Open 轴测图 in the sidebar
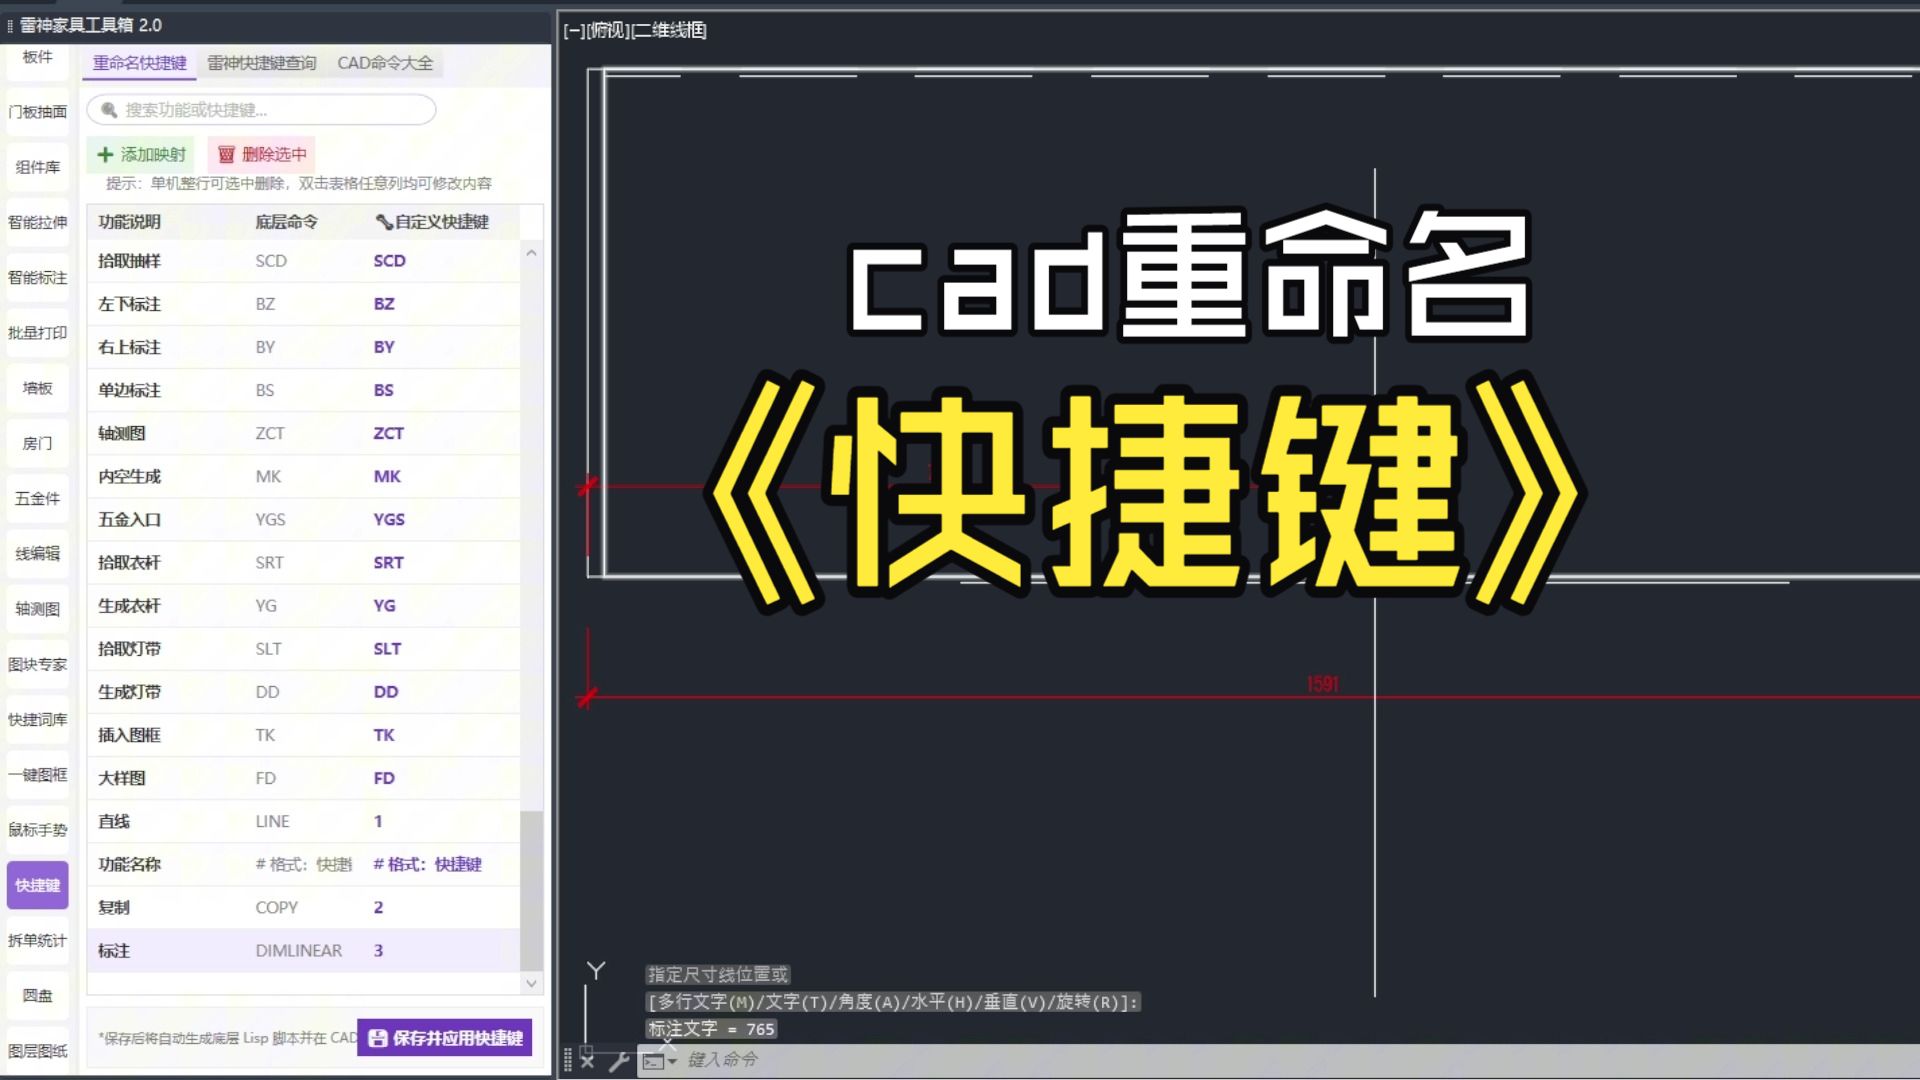 click(38, 609)
